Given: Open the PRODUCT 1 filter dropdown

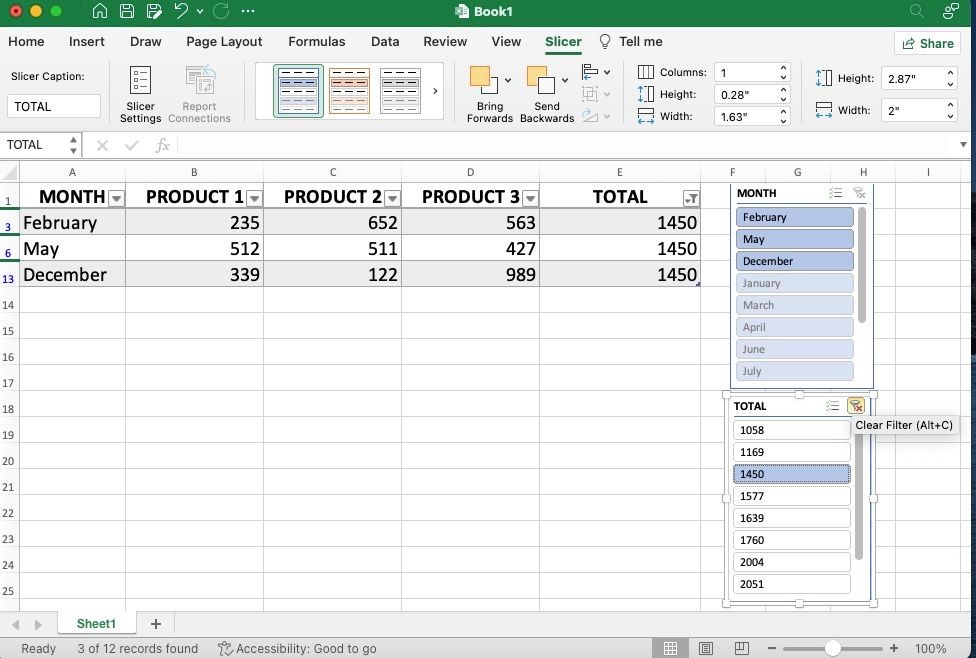Looking at the screenshot, I should [x=254, y=198].
